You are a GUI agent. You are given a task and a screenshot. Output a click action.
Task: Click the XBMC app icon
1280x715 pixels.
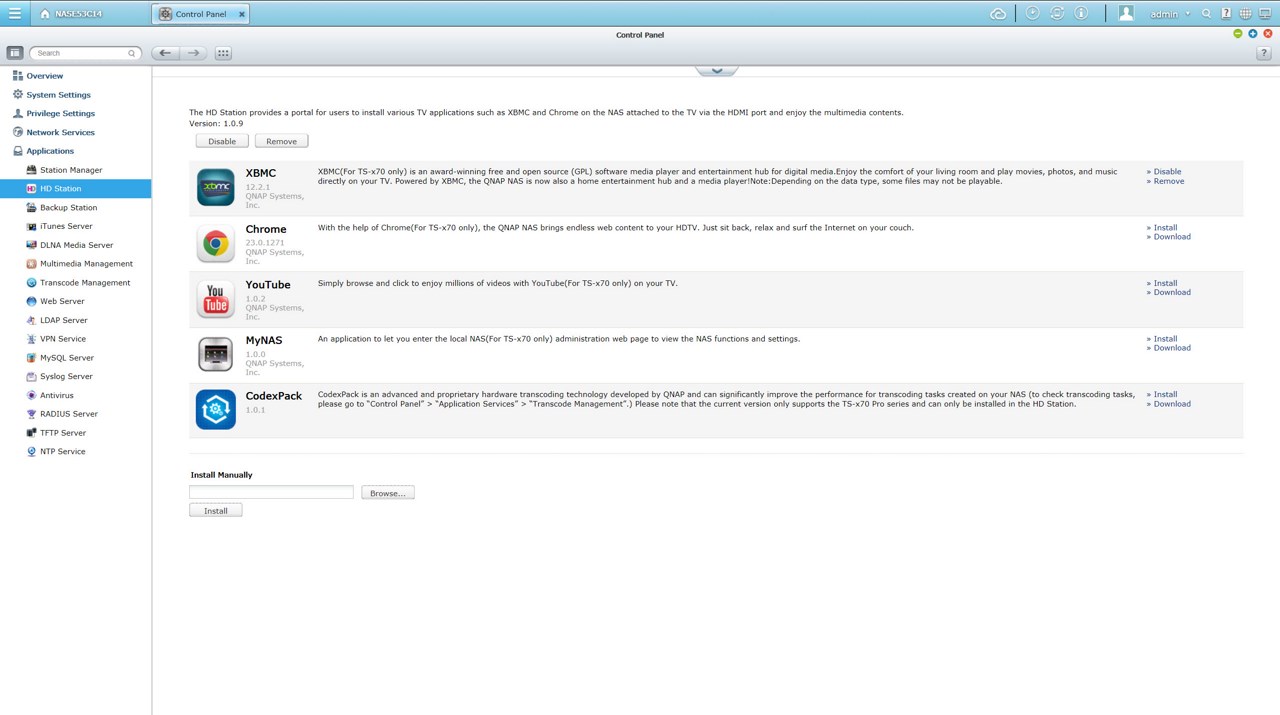(215, 187)
